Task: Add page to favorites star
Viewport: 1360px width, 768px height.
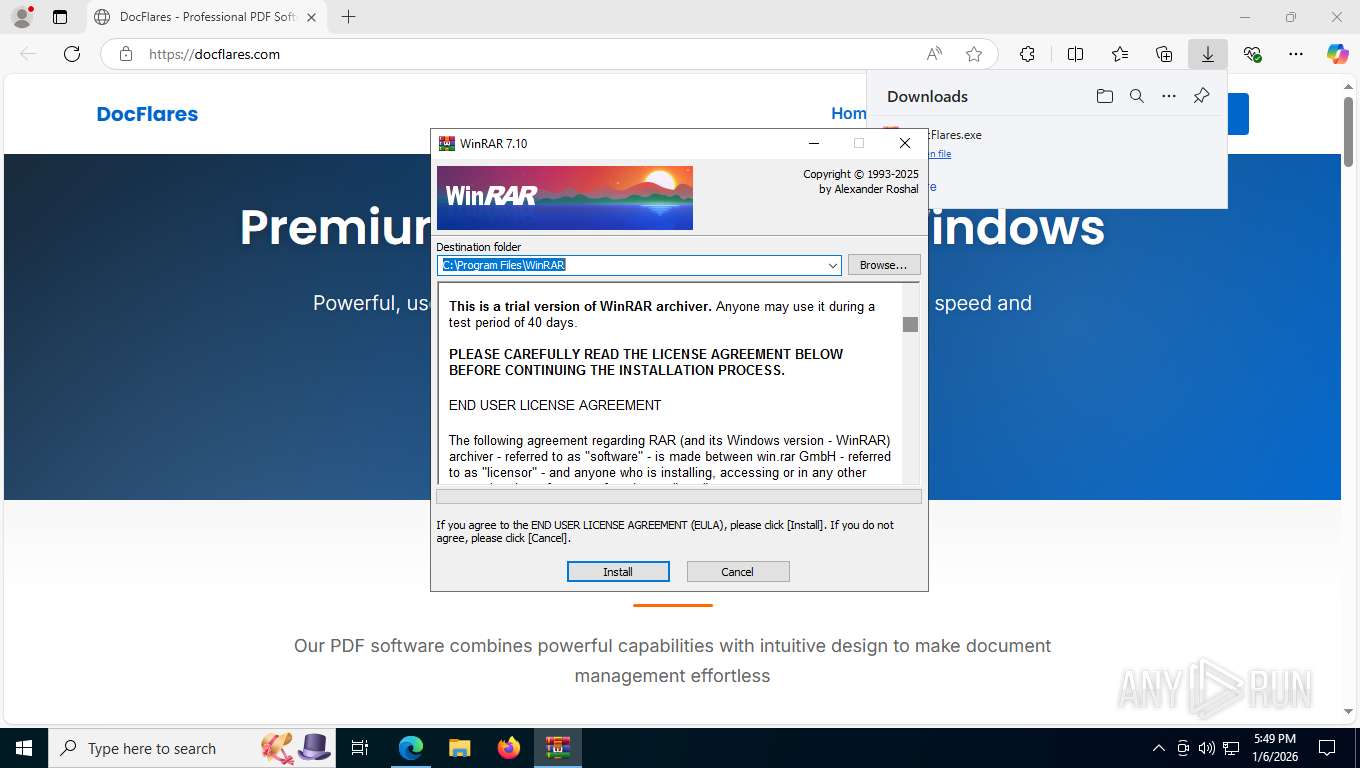Action: click(x=974, y=54)
